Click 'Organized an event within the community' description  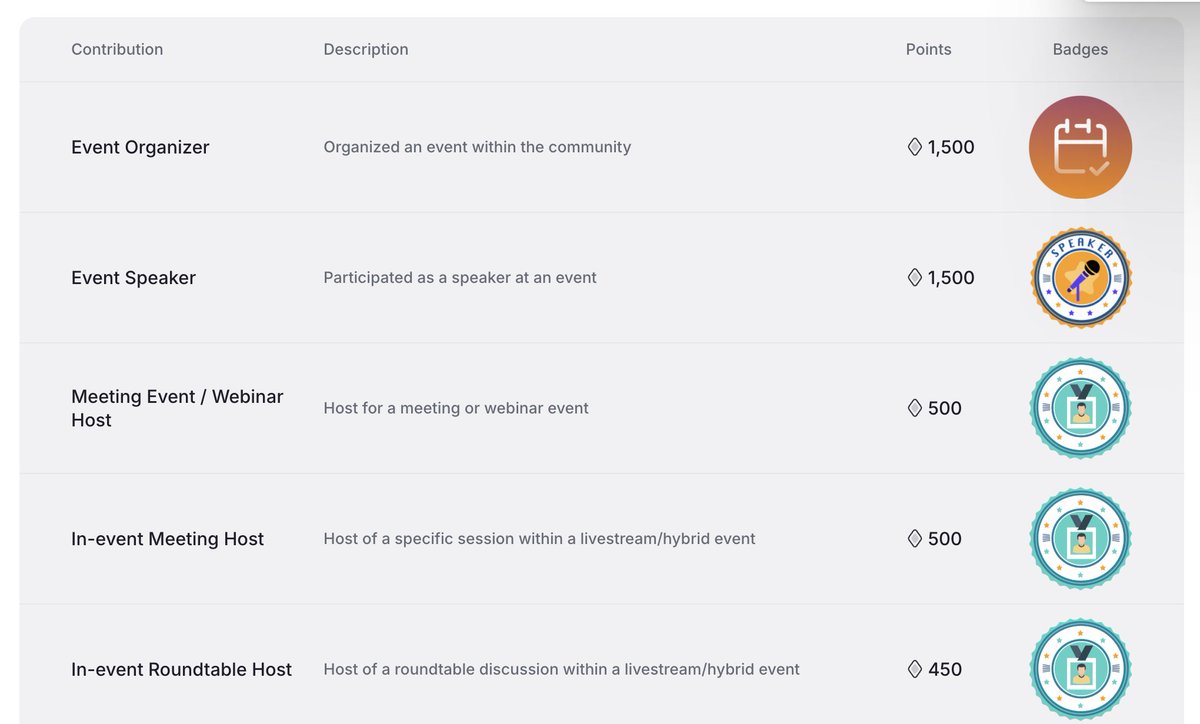(x=477, y=148)
